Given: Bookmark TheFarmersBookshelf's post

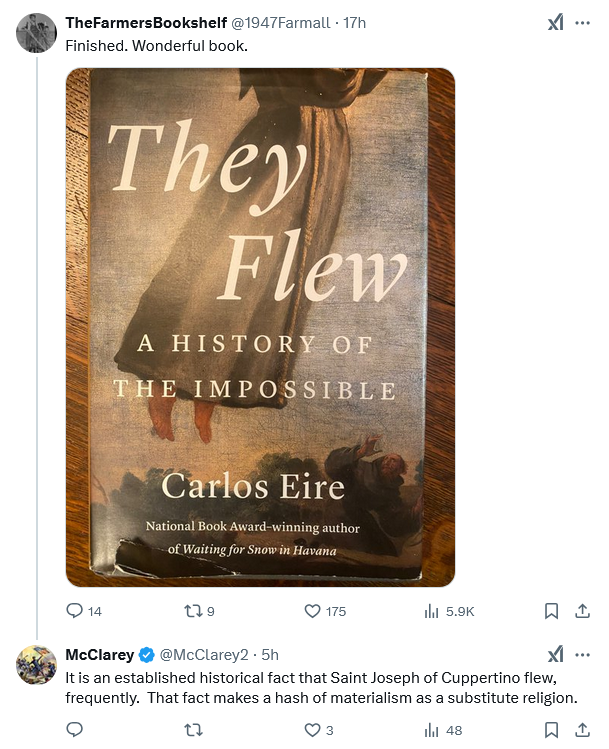Looking at the screenshot, I should [551, 611].
